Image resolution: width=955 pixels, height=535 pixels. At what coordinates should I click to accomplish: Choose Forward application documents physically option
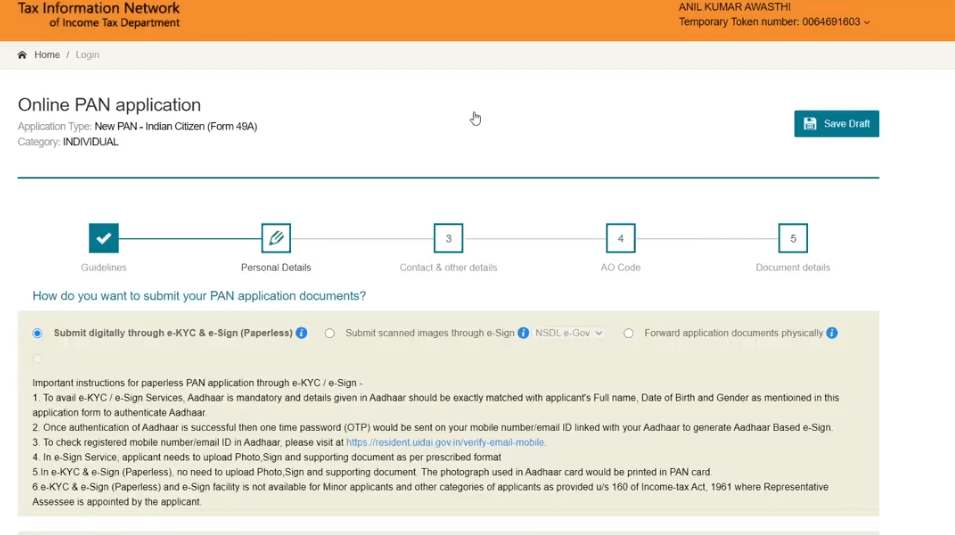[629, 333]
